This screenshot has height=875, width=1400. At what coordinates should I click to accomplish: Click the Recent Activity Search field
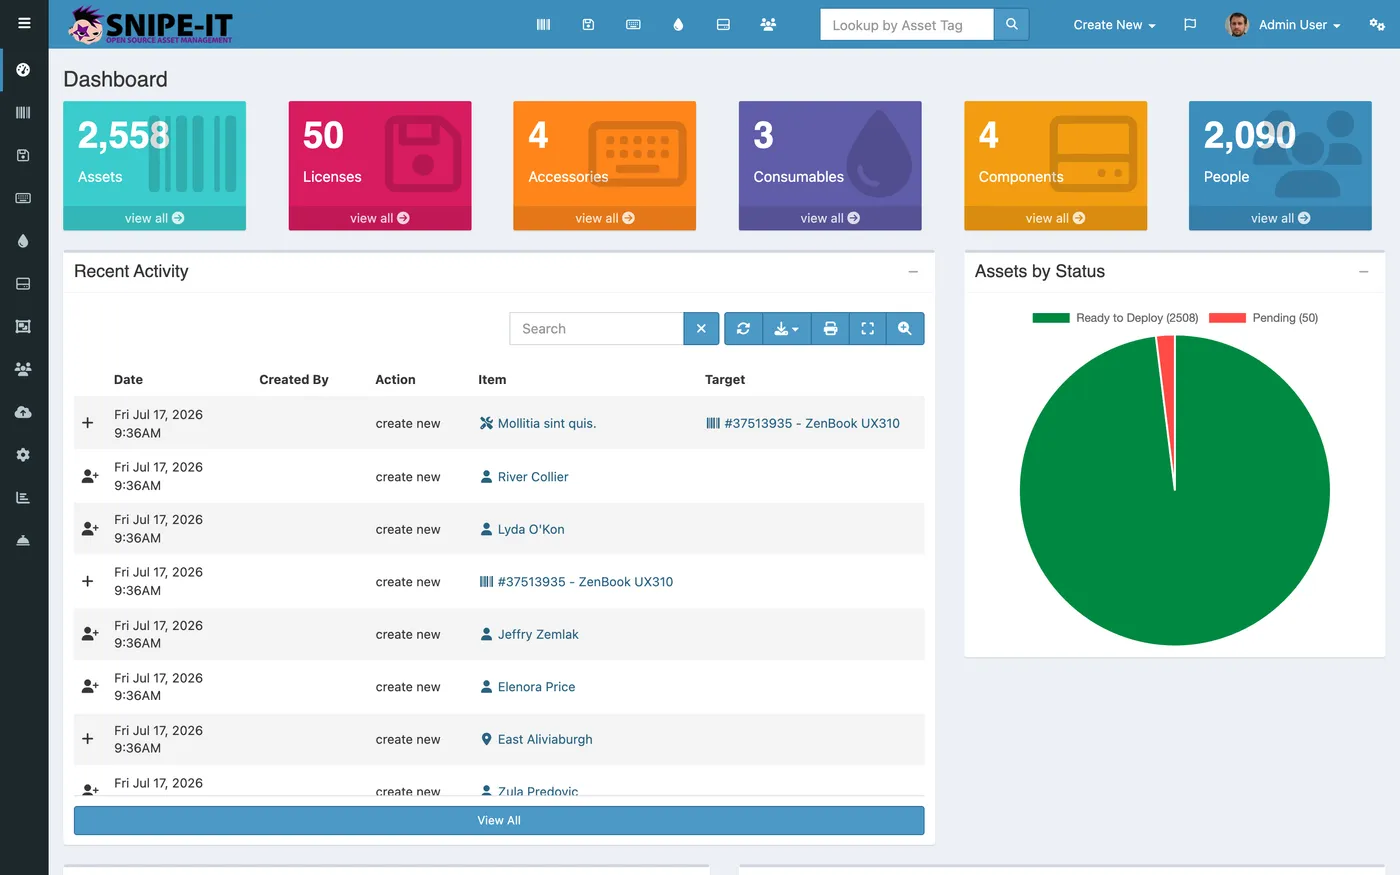pyautogui.click(x=597, y=328)
